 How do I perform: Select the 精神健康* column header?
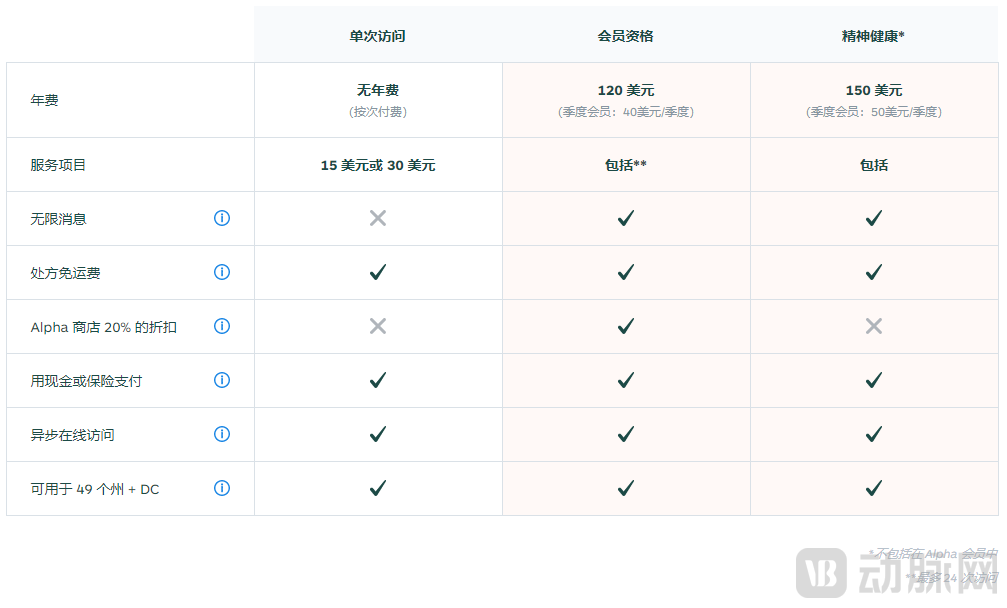(x=874, y=36)
